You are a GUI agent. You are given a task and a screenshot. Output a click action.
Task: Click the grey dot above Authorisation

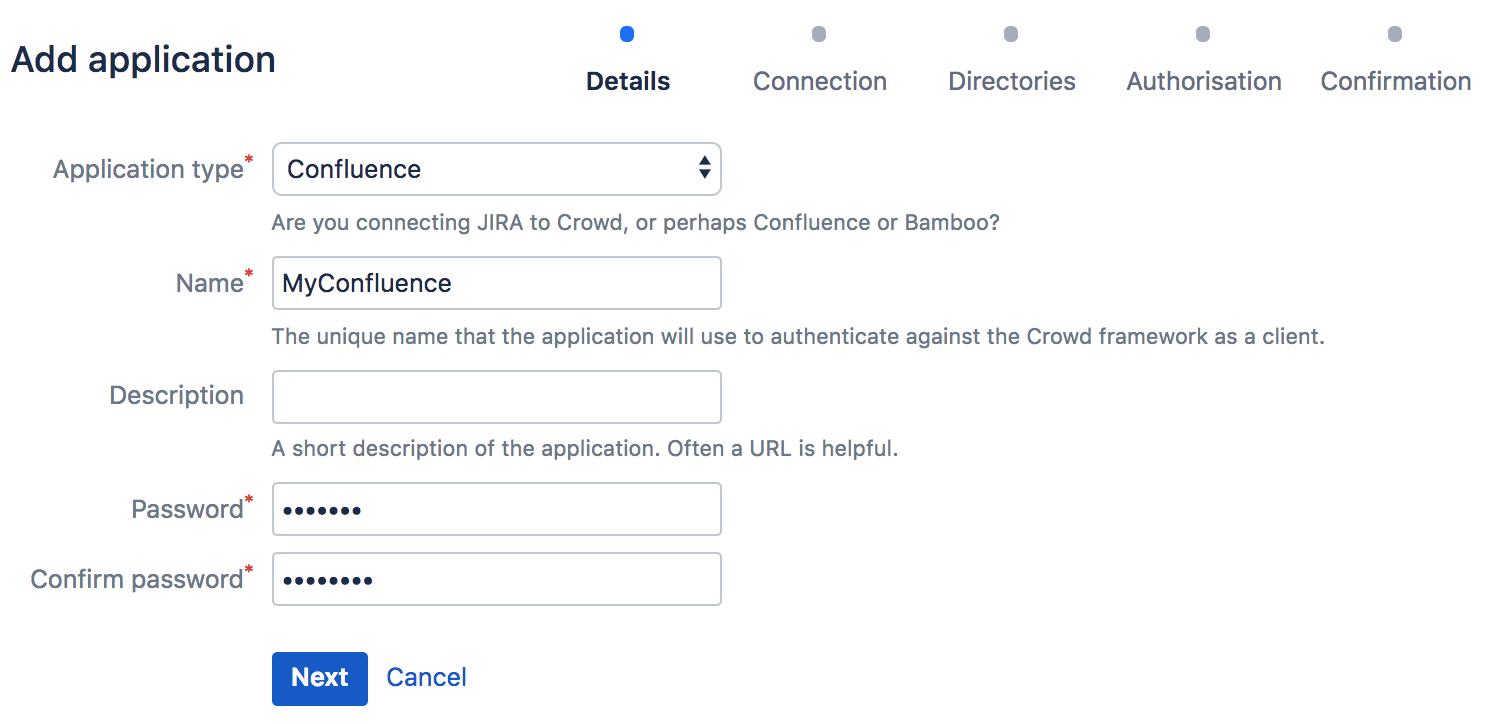pyautogui.click(x=1203, y=34)
